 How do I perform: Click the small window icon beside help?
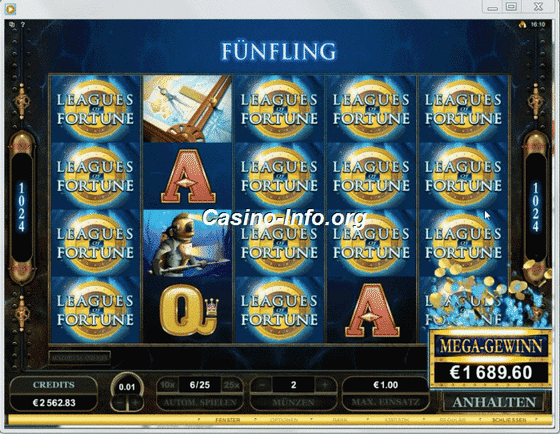[x=12, y=25]
